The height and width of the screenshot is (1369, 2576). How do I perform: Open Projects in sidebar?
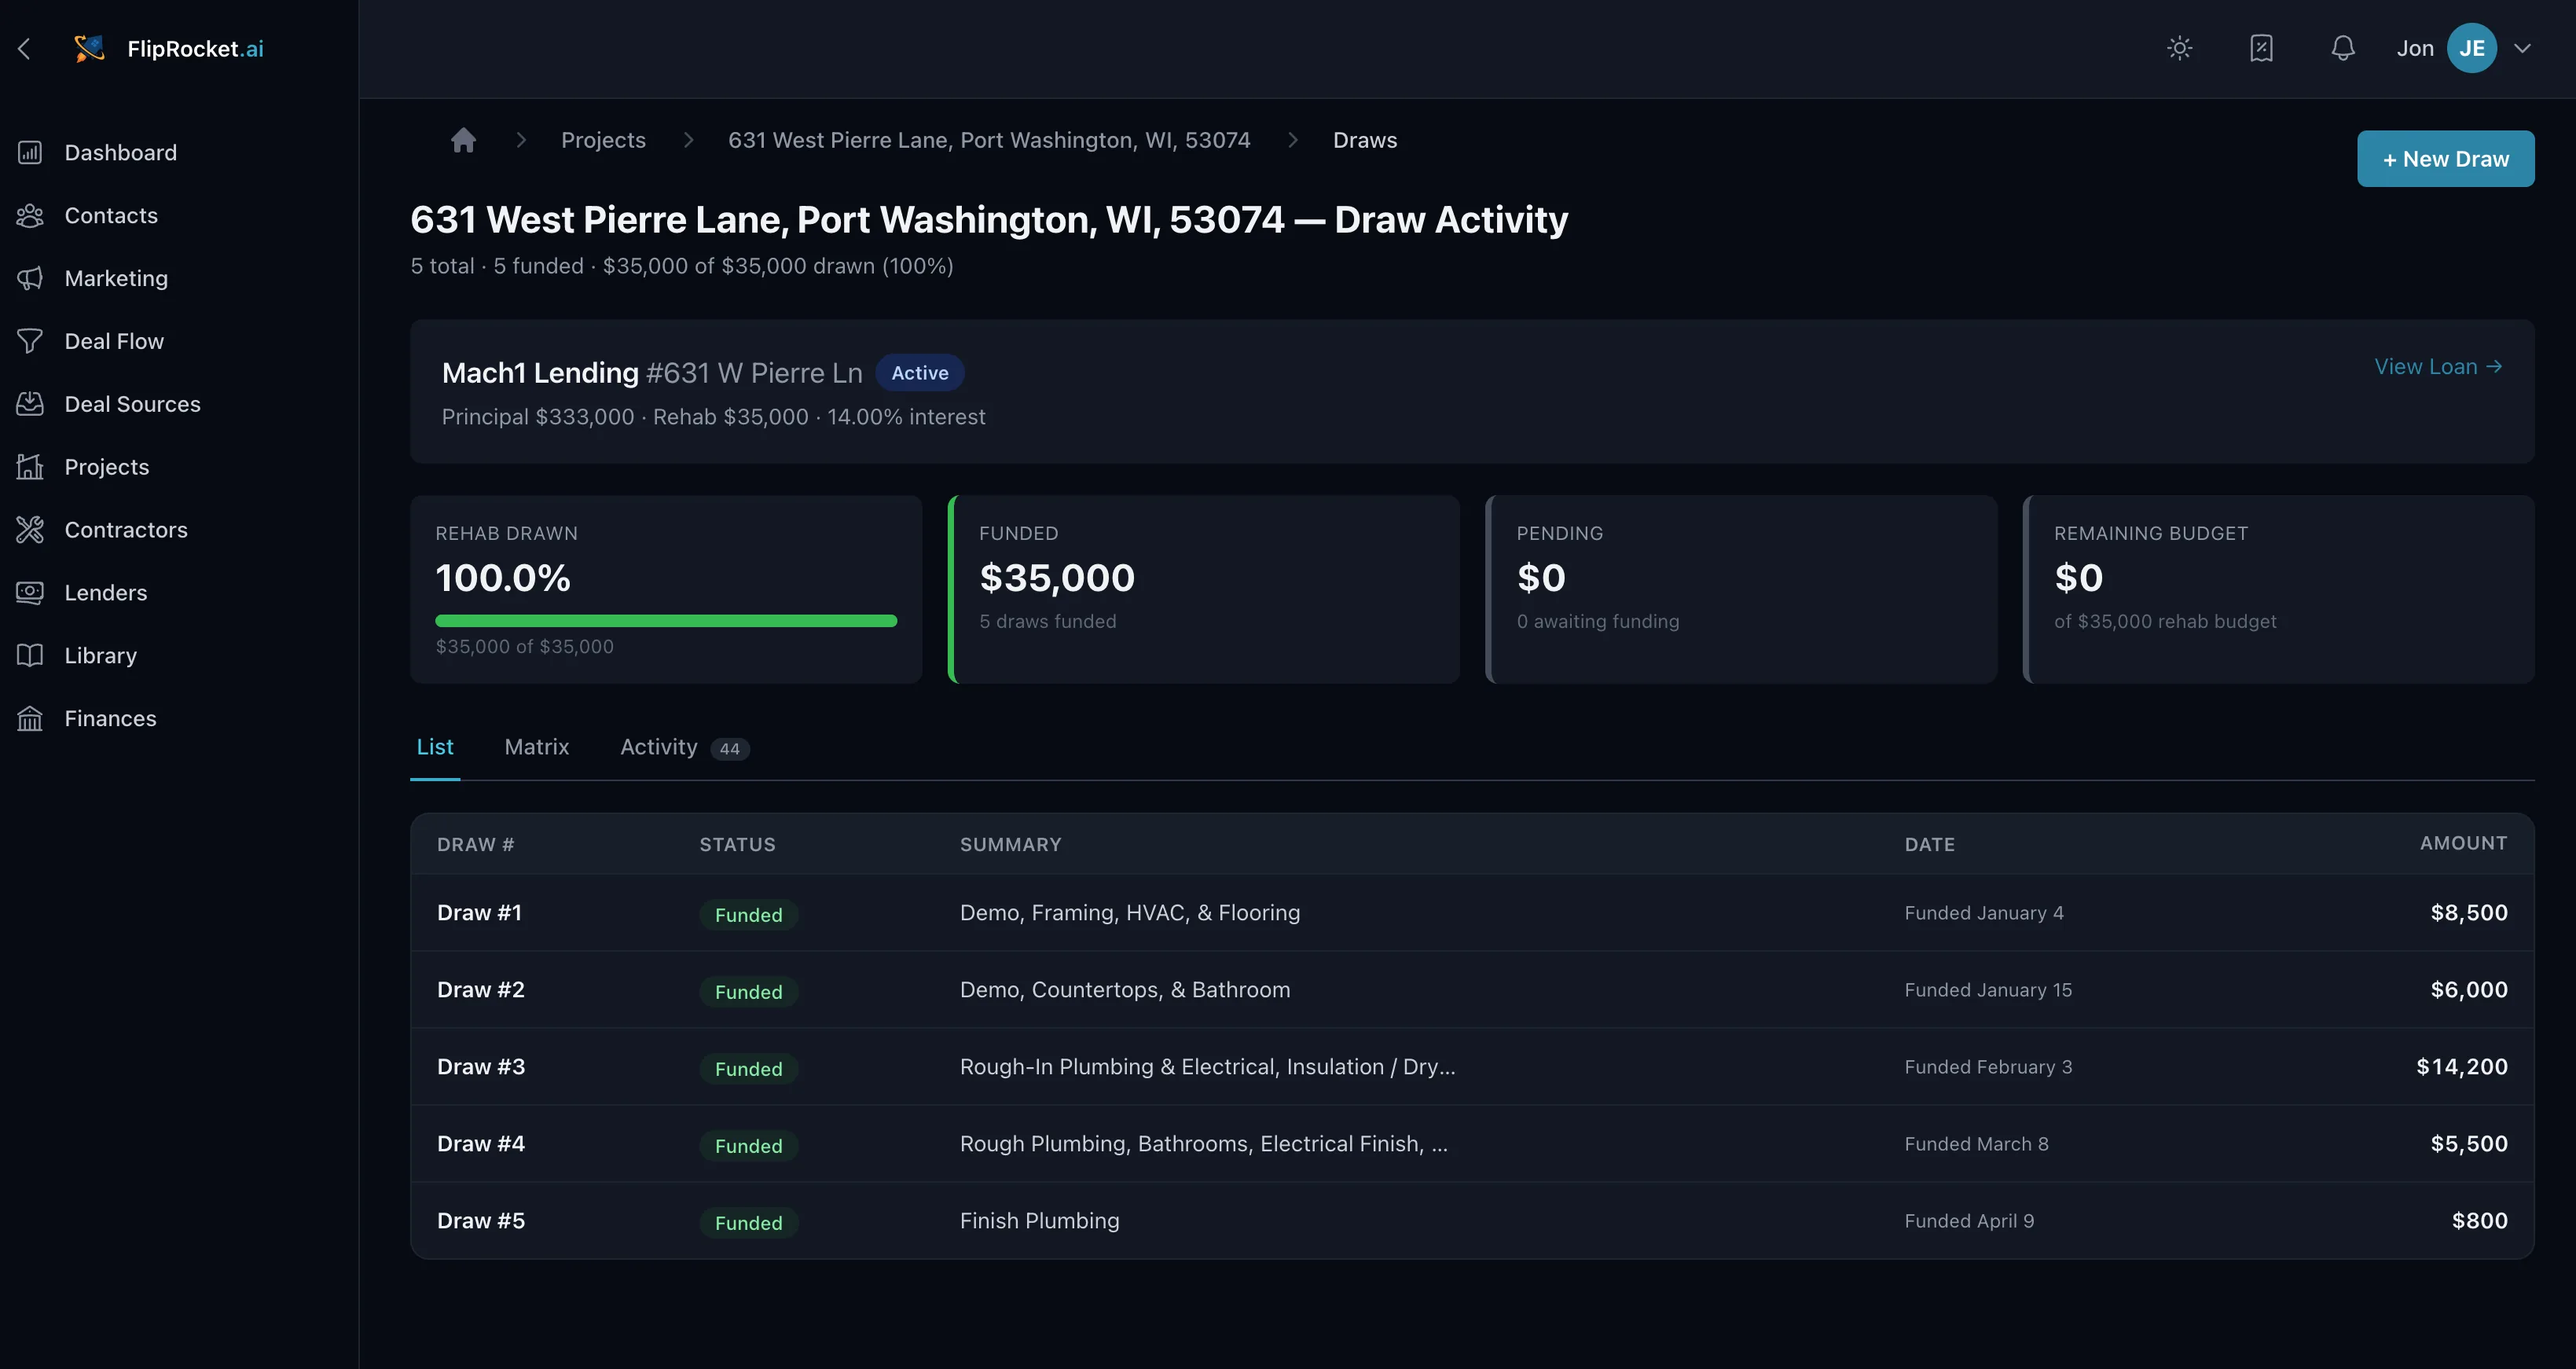(107, 467)
